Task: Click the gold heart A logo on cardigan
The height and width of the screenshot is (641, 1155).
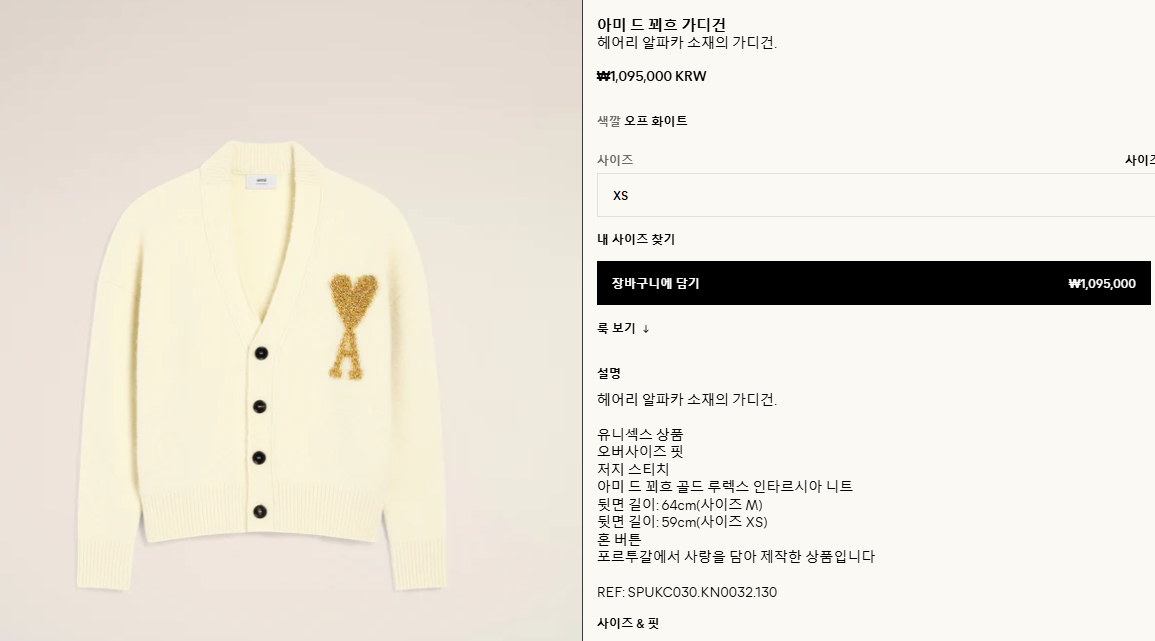Action: coord(352,326)
